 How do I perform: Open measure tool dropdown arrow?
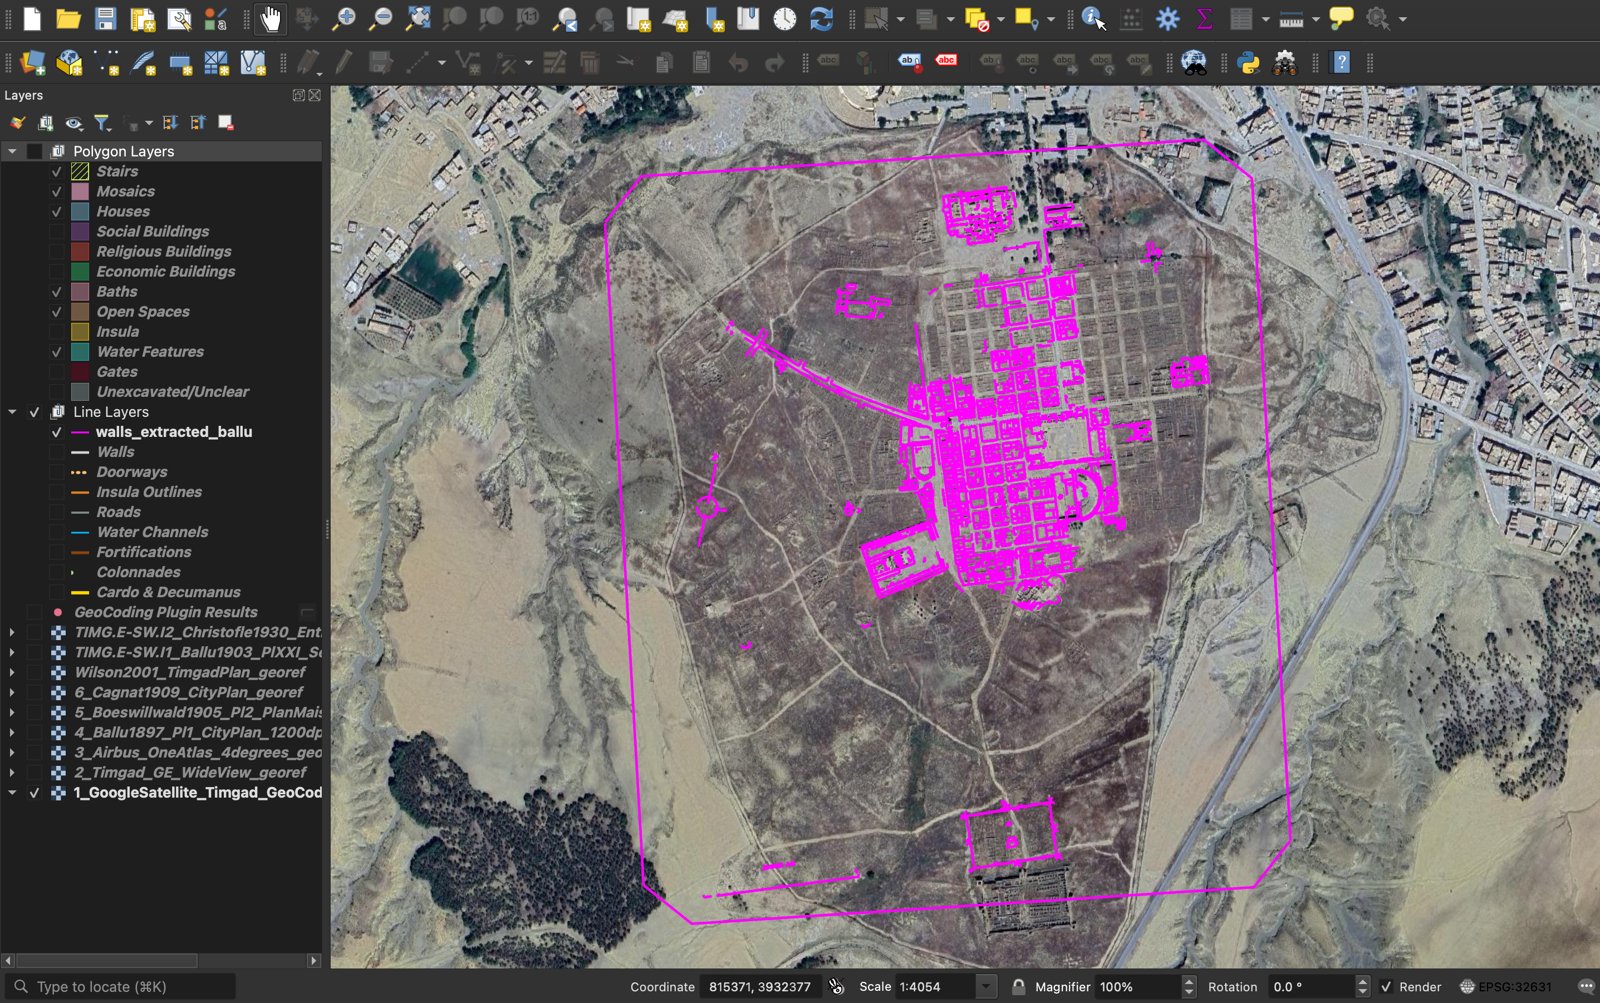[x=1316, y=19]
